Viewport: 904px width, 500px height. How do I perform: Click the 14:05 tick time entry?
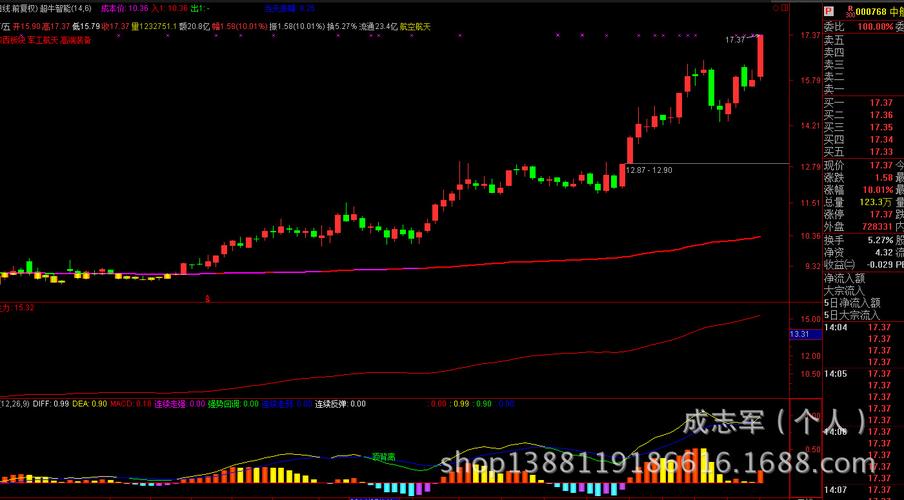coord(835,374)
